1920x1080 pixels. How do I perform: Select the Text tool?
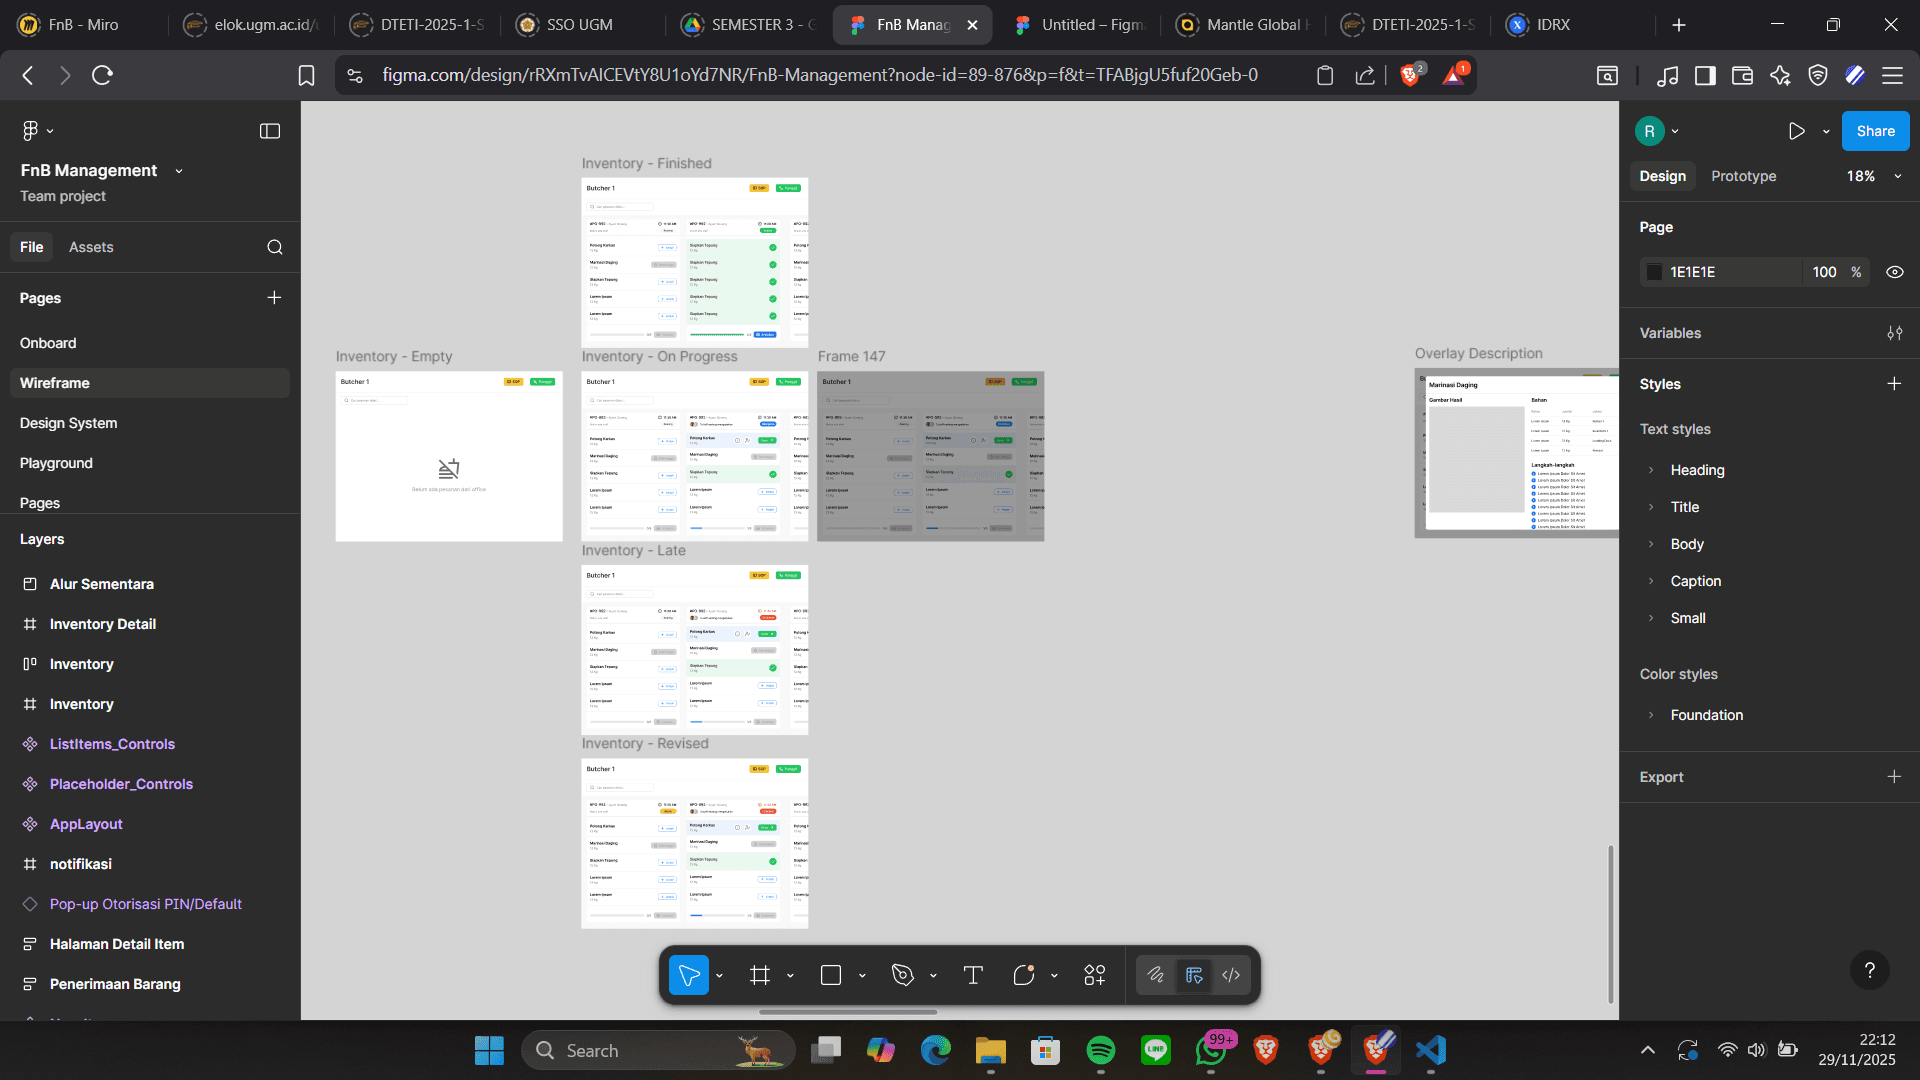[973, 975]
